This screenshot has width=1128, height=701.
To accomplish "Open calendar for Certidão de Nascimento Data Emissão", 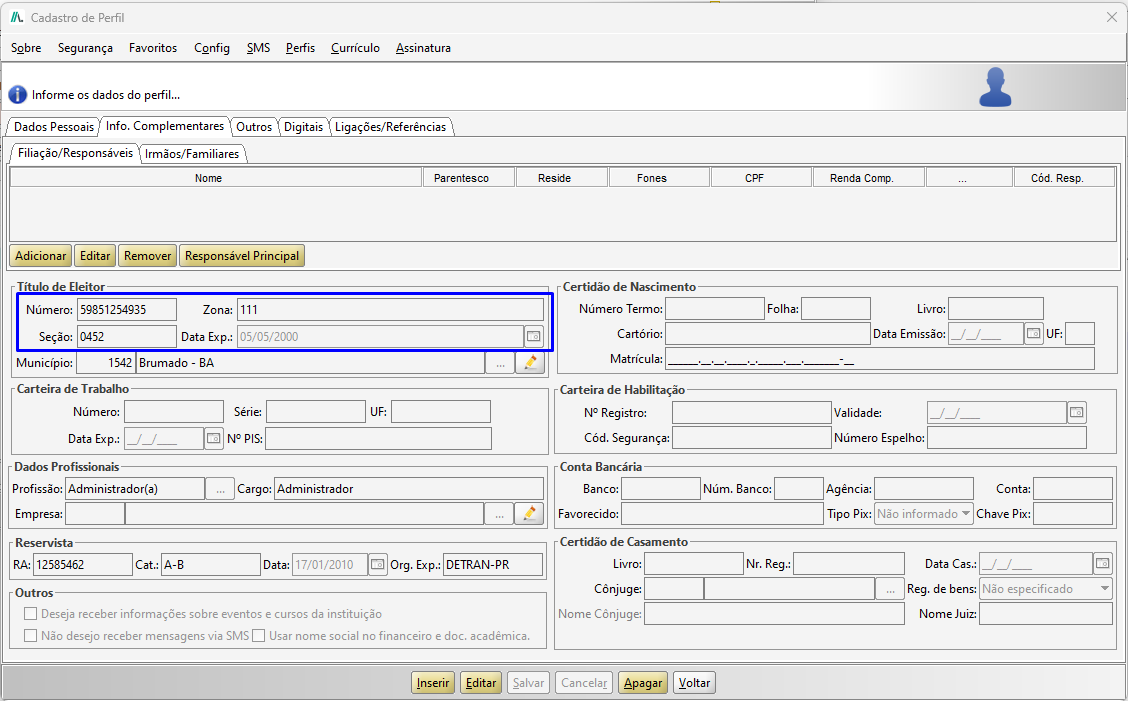I will click(1033, 333).
